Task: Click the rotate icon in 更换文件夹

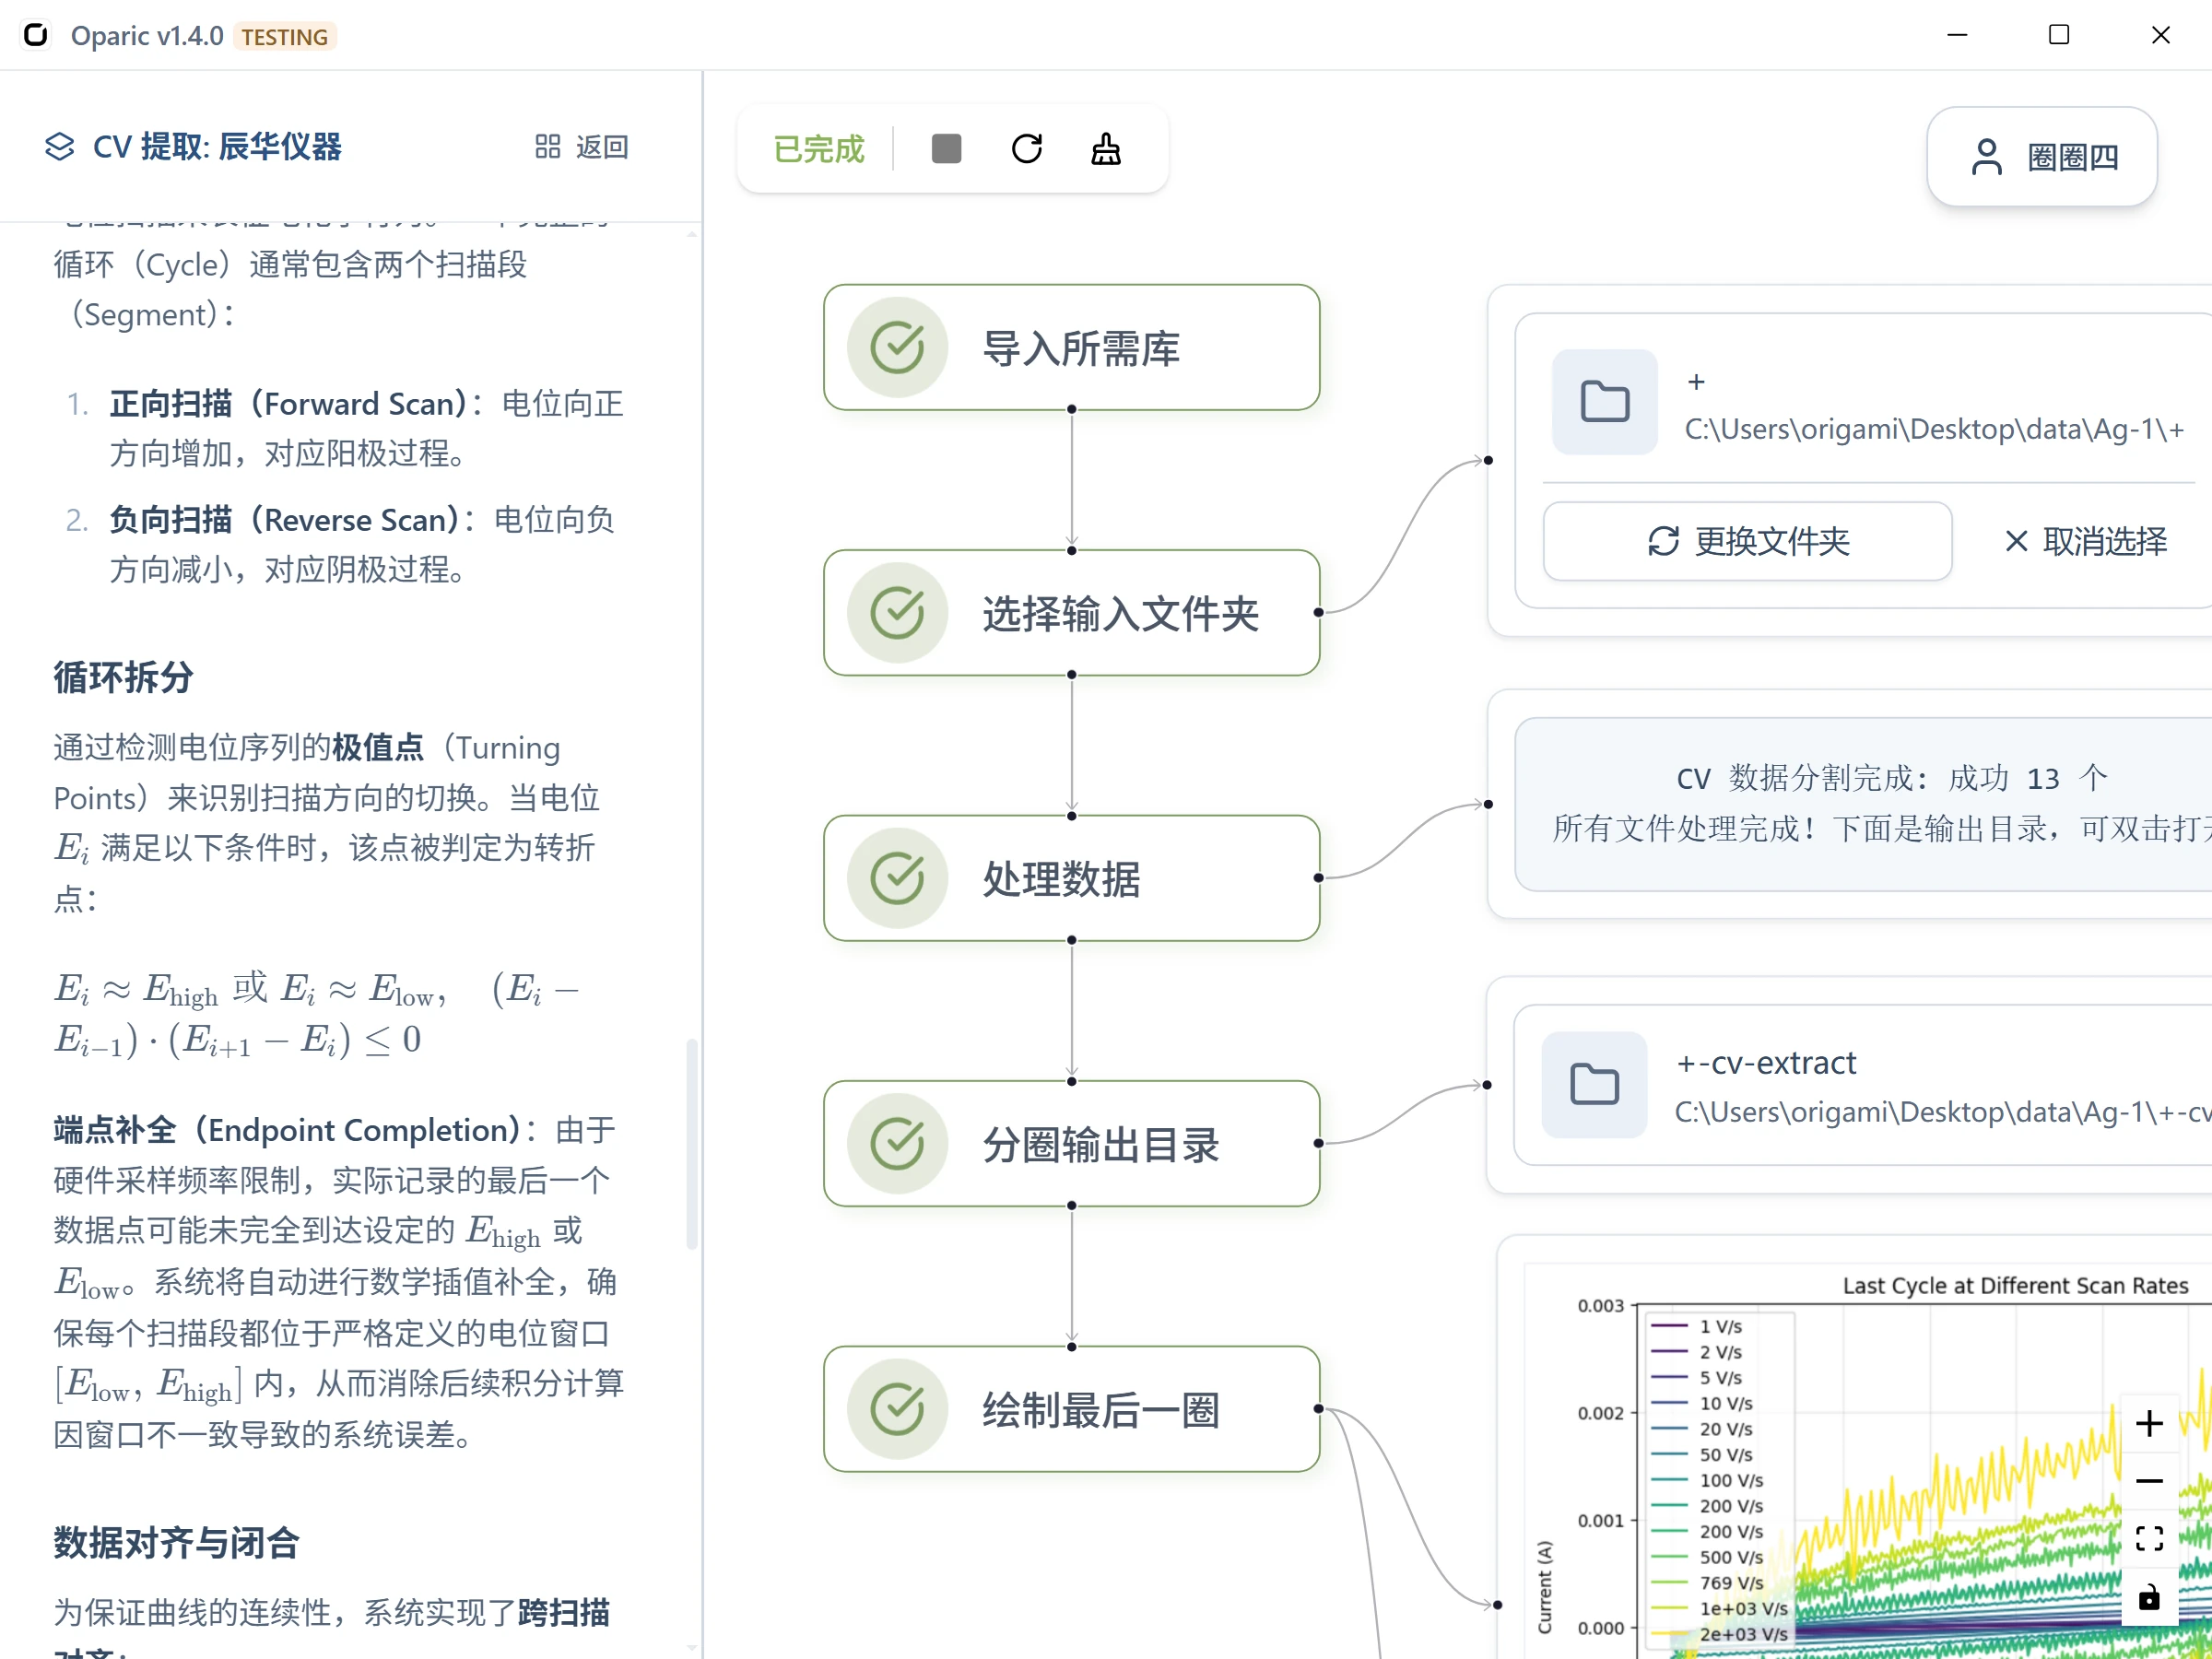Action: coord(1663,541)
